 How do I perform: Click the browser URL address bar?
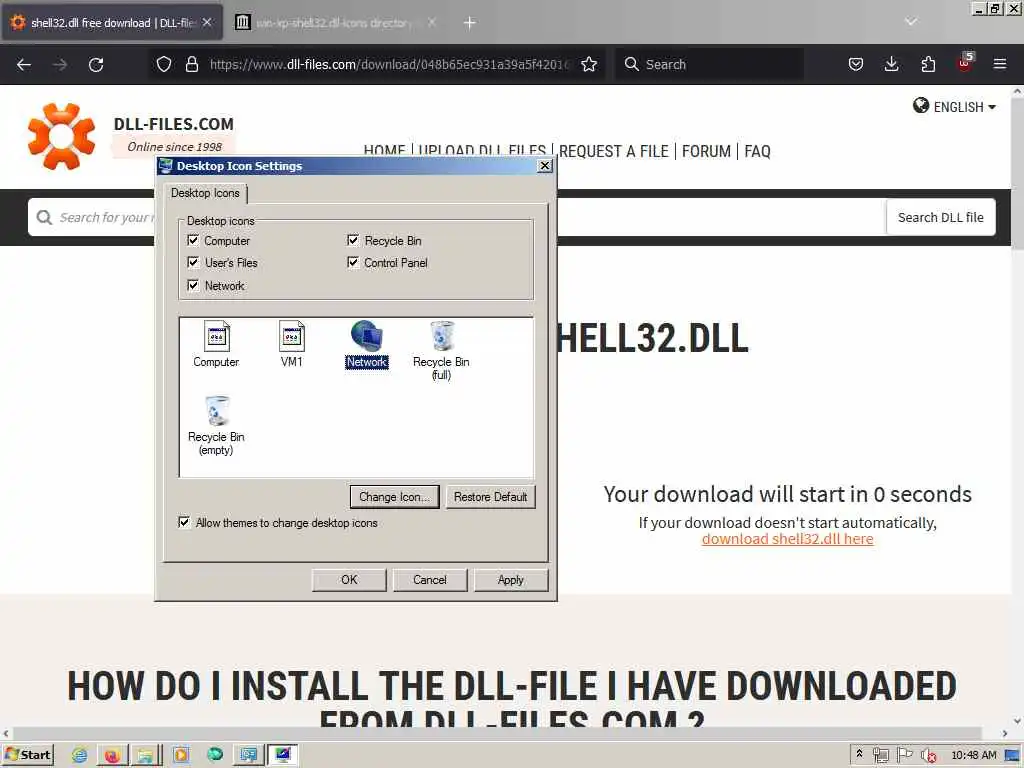pos(390,64)
